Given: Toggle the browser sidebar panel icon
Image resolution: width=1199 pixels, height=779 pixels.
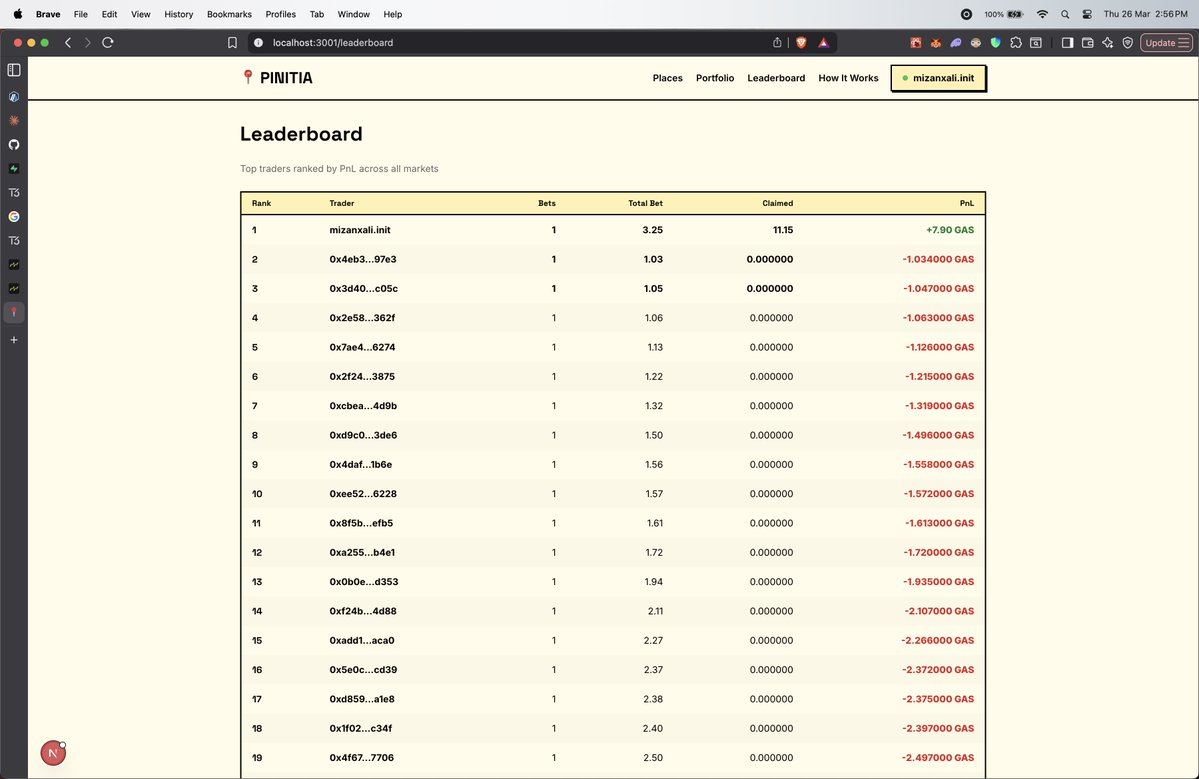Looking at the screenshot, I should click(1067, 43).
